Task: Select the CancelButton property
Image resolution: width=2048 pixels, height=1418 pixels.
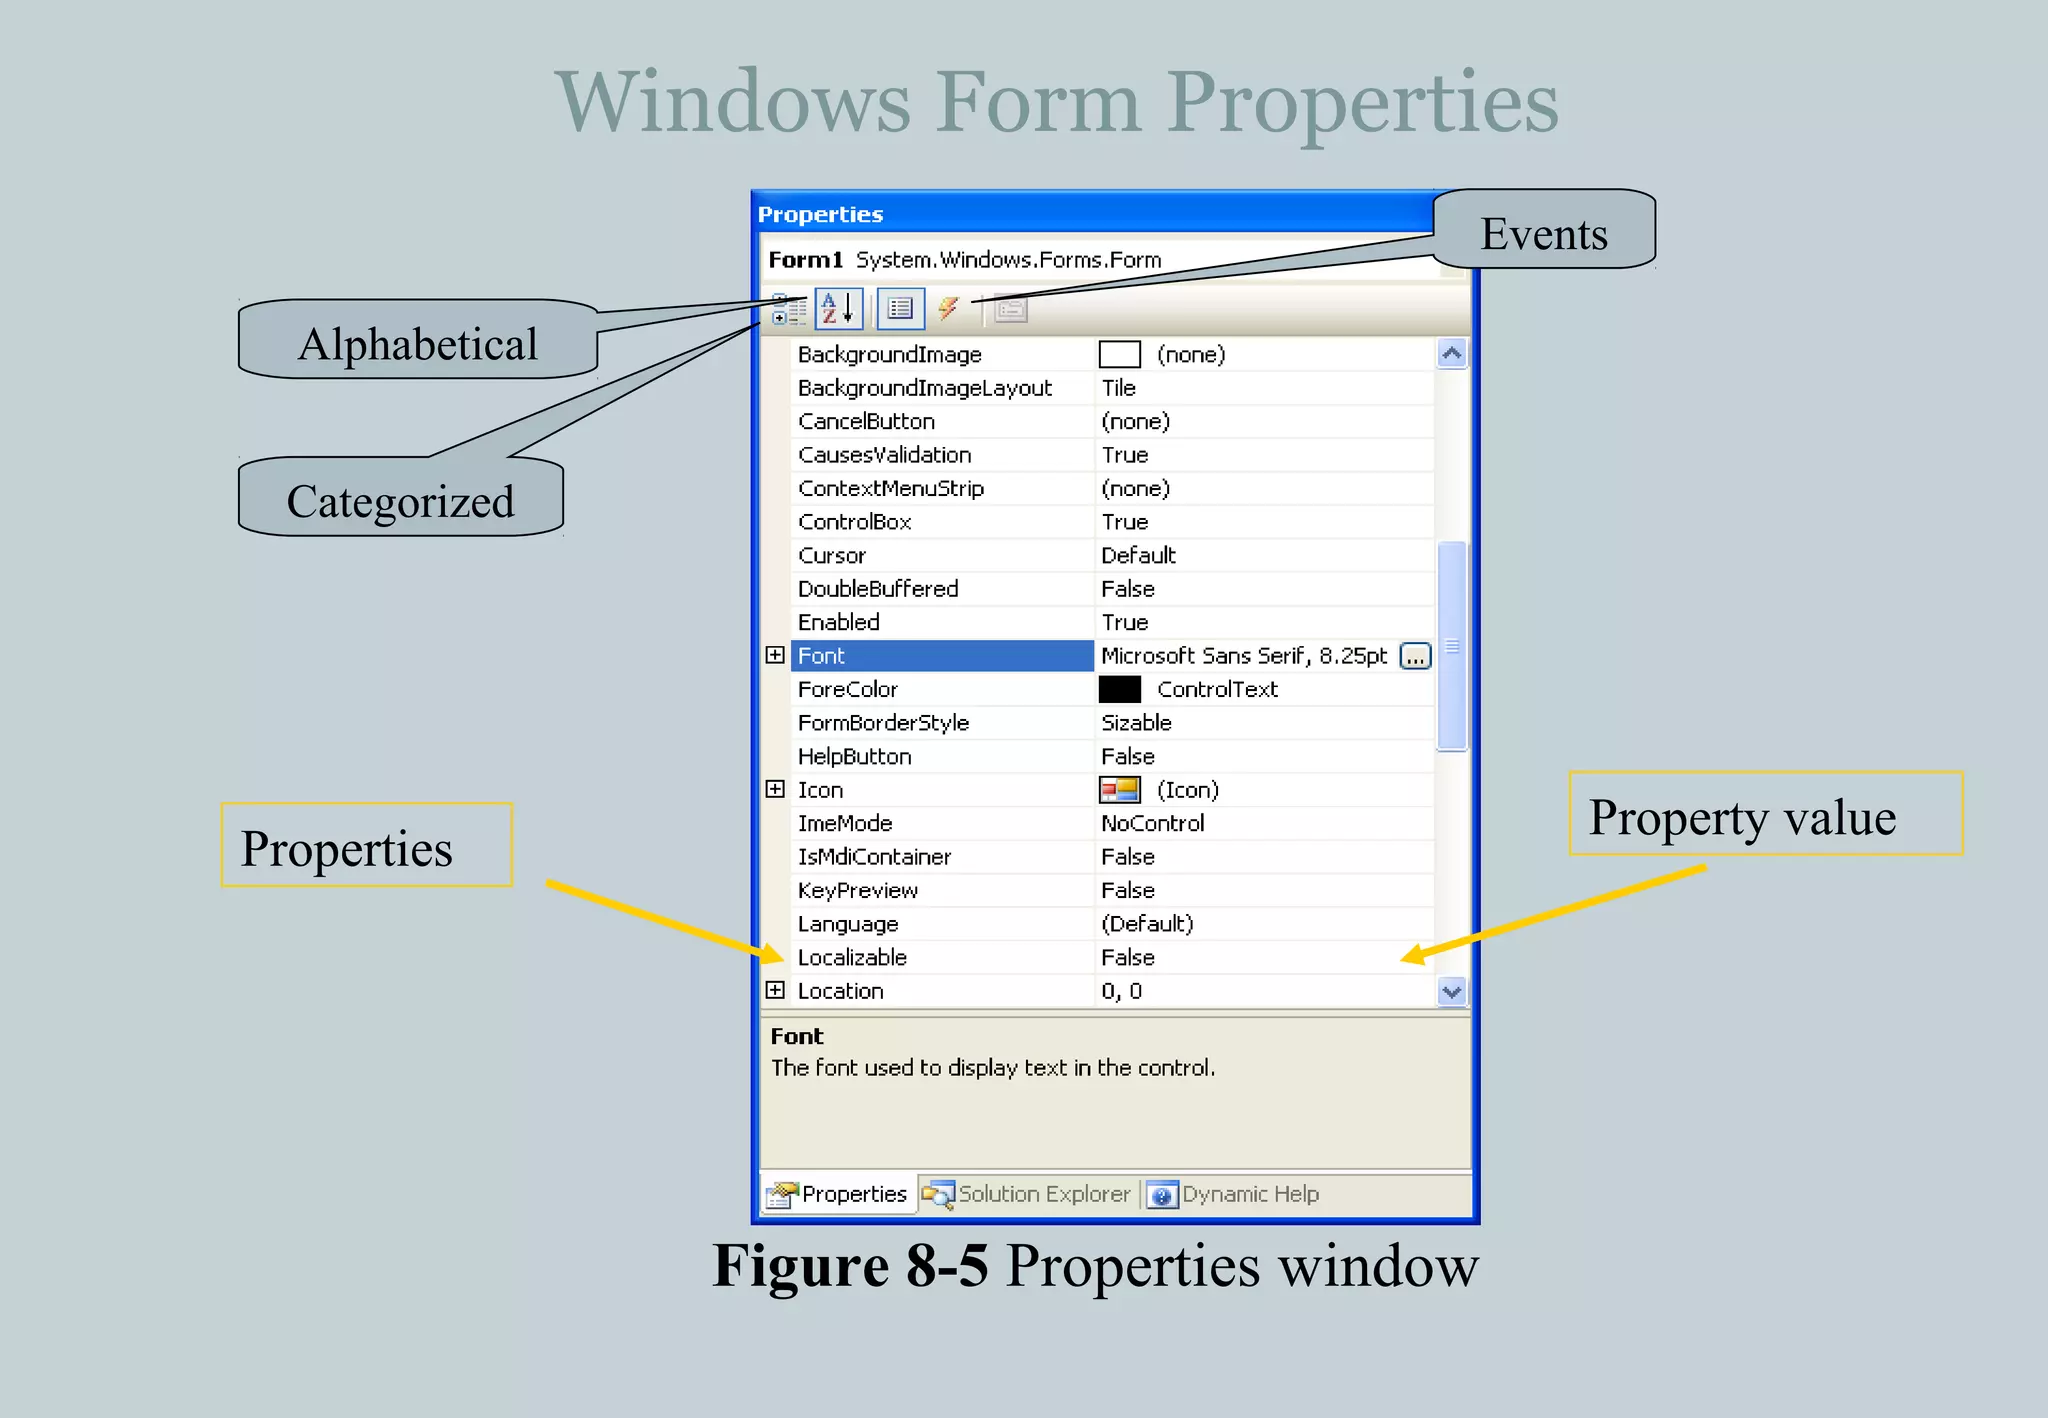Action: [866, 421]
